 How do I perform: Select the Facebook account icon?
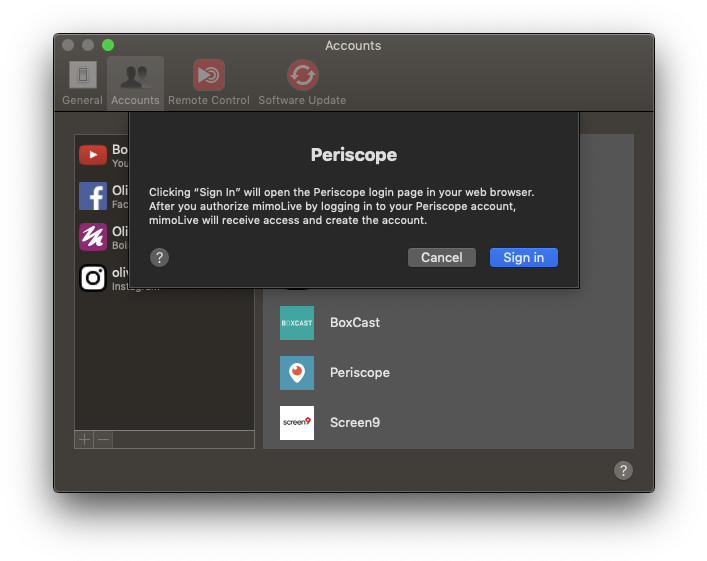[93, 196]
